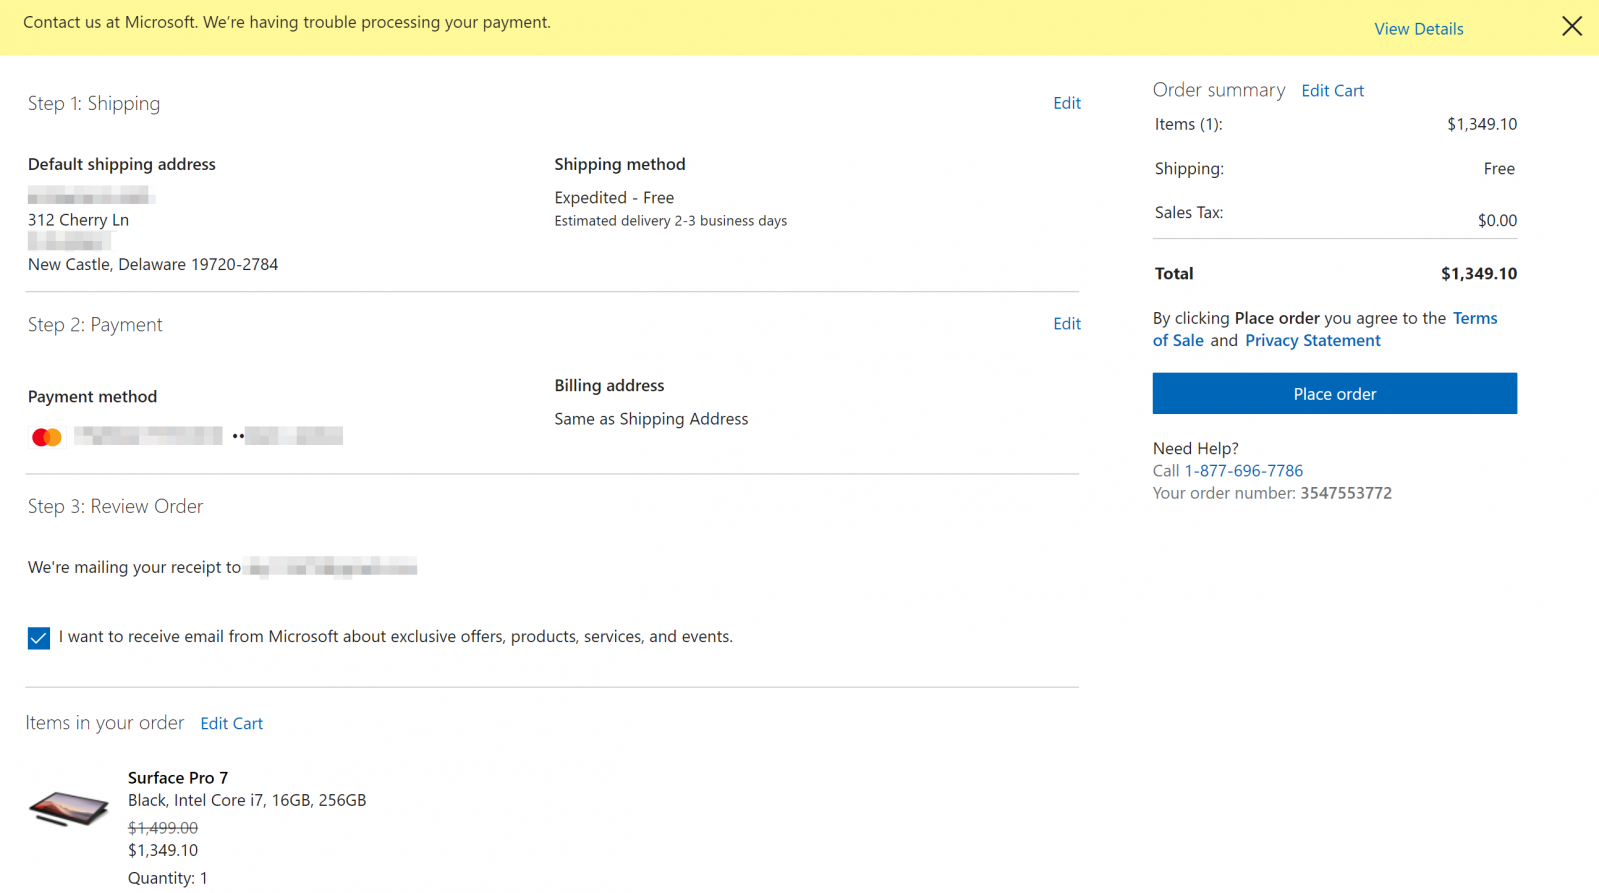Dismiss the yellow payment warning banner
Screen dimensions: 1599x893
[x=1571, y=26]
